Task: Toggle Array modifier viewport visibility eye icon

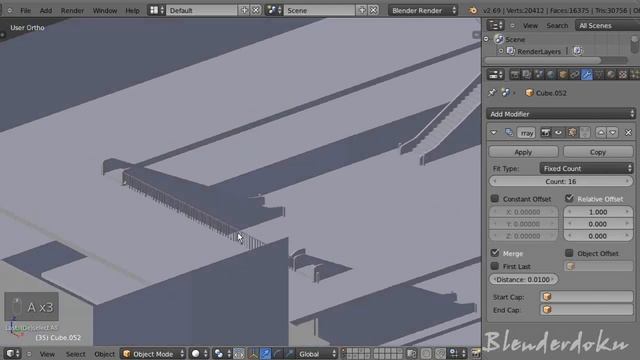Action: (558, 133)
